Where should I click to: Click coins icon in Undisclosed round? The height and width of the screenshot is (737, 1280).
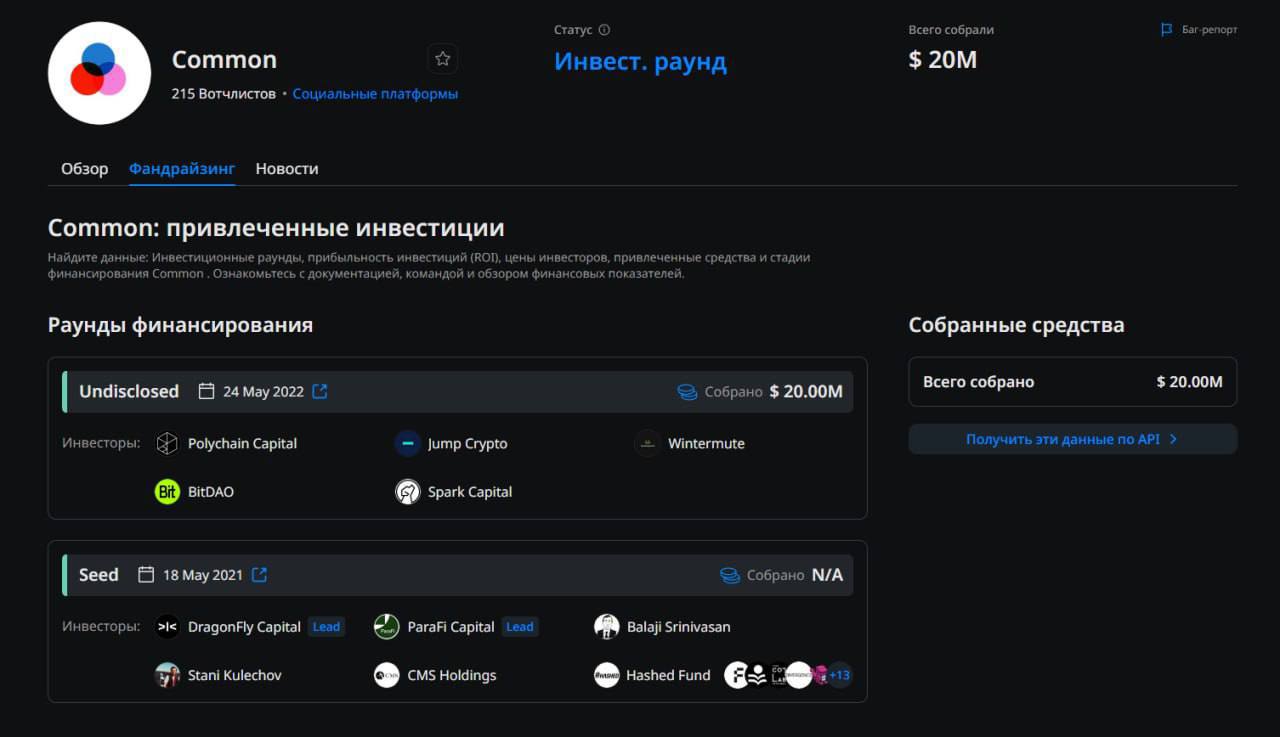tap(687, 392)
